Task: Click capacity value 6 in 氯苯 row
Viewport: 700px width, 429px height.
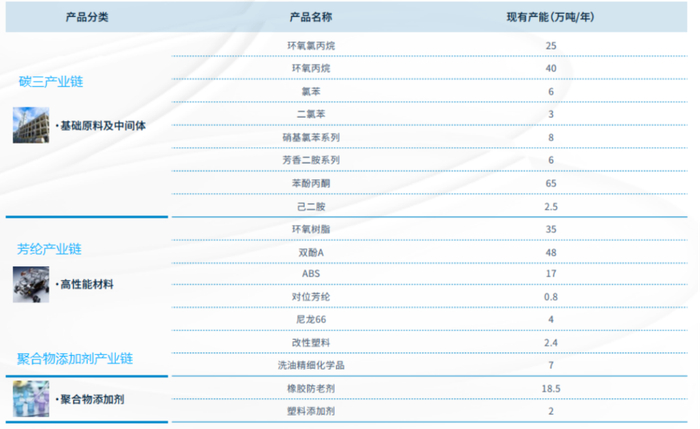Action: [551, 92]
